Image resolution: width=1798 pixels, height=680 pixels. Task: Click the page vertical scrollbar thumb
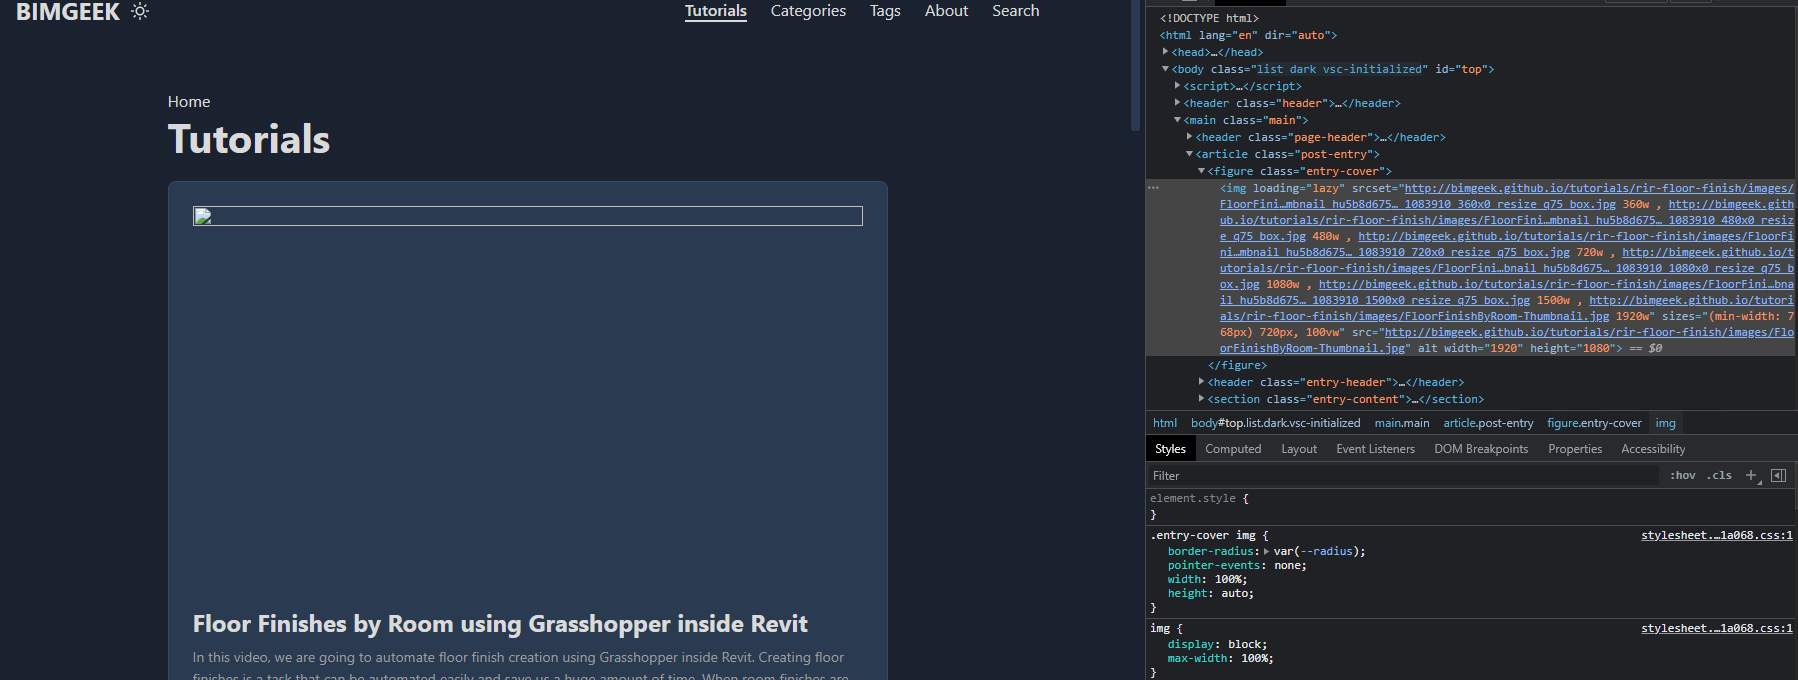pyautogui.click(x=1135, y=65)
